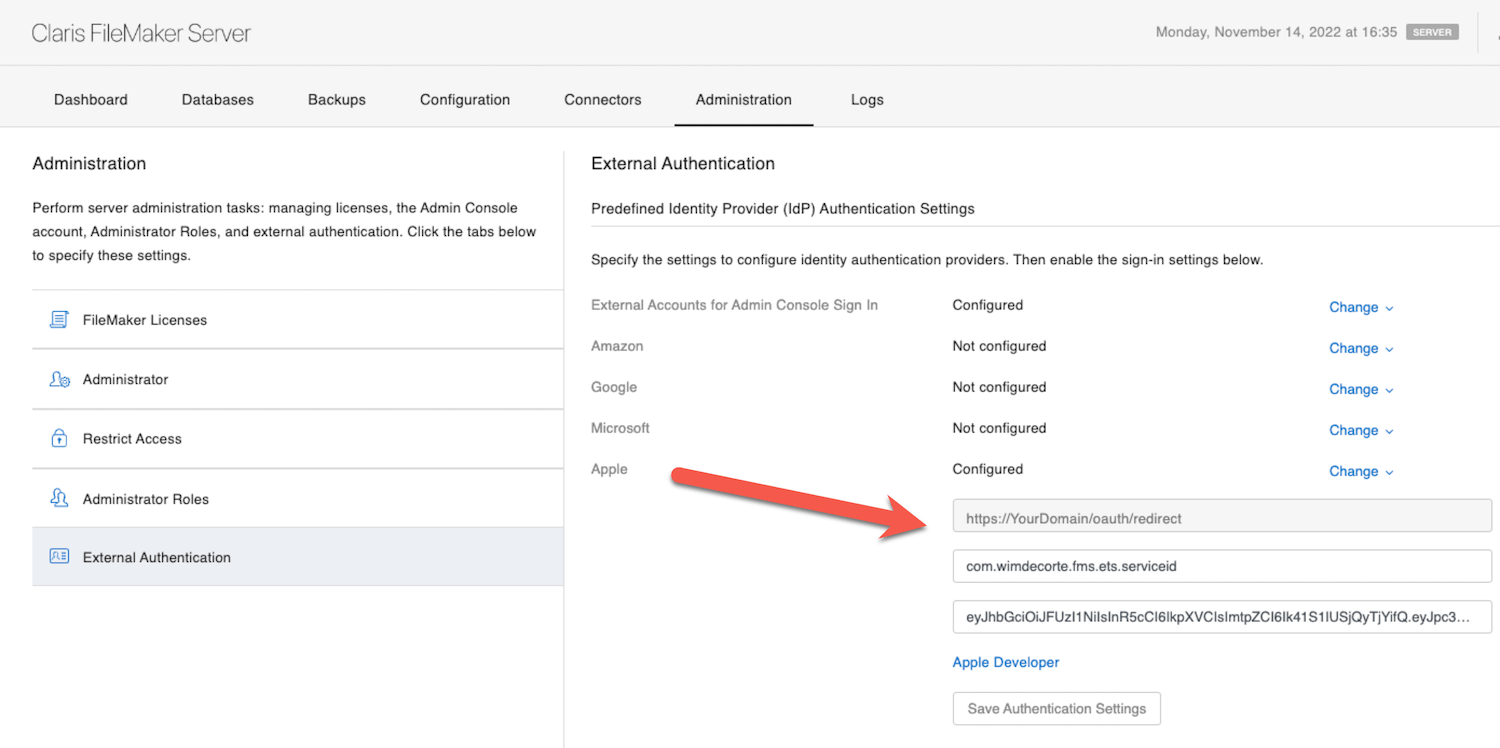Viewport: 1500px width, 748px height.
Task: Click Configured status for External Accounts row
Action: point(987,305)
